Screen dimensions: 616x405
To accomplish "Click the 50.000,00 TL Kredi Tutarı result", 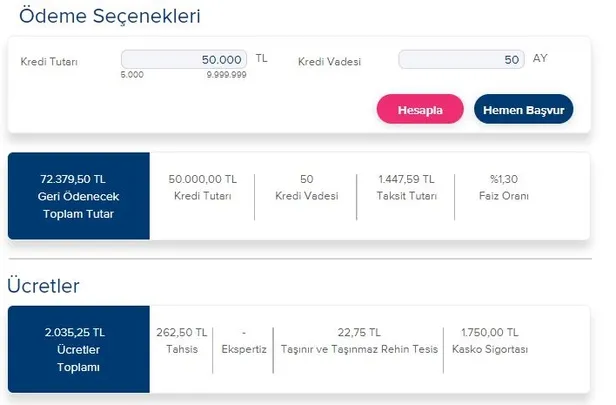I will [x=203, y=187].
